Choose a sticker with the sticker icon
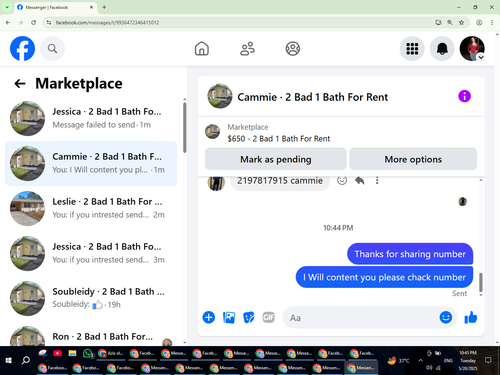The width and height of the screenshot is (500, 375). pyautogui.click(x=249, y=317)
